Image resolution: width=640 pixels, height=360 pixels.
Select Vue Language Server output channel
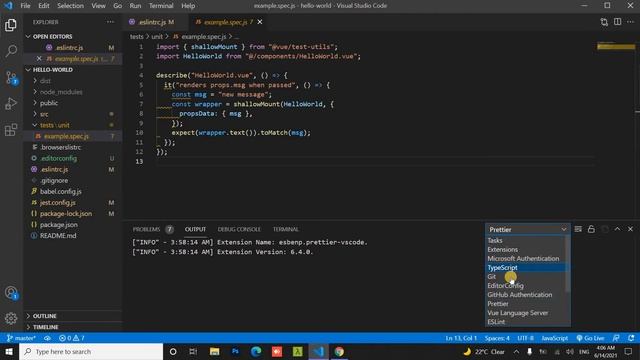tap(525, 313)
